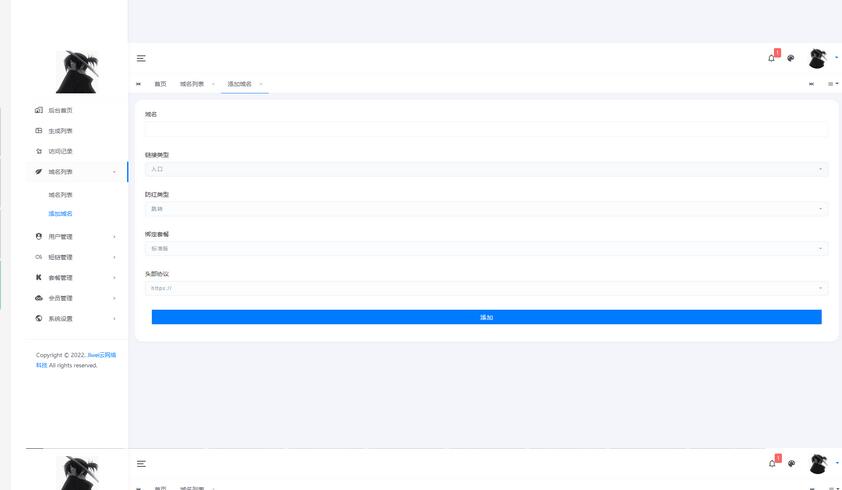Open the 头部协议 dropdown
The height and width of the screenshot is (490, 842).
coord(486,288)
